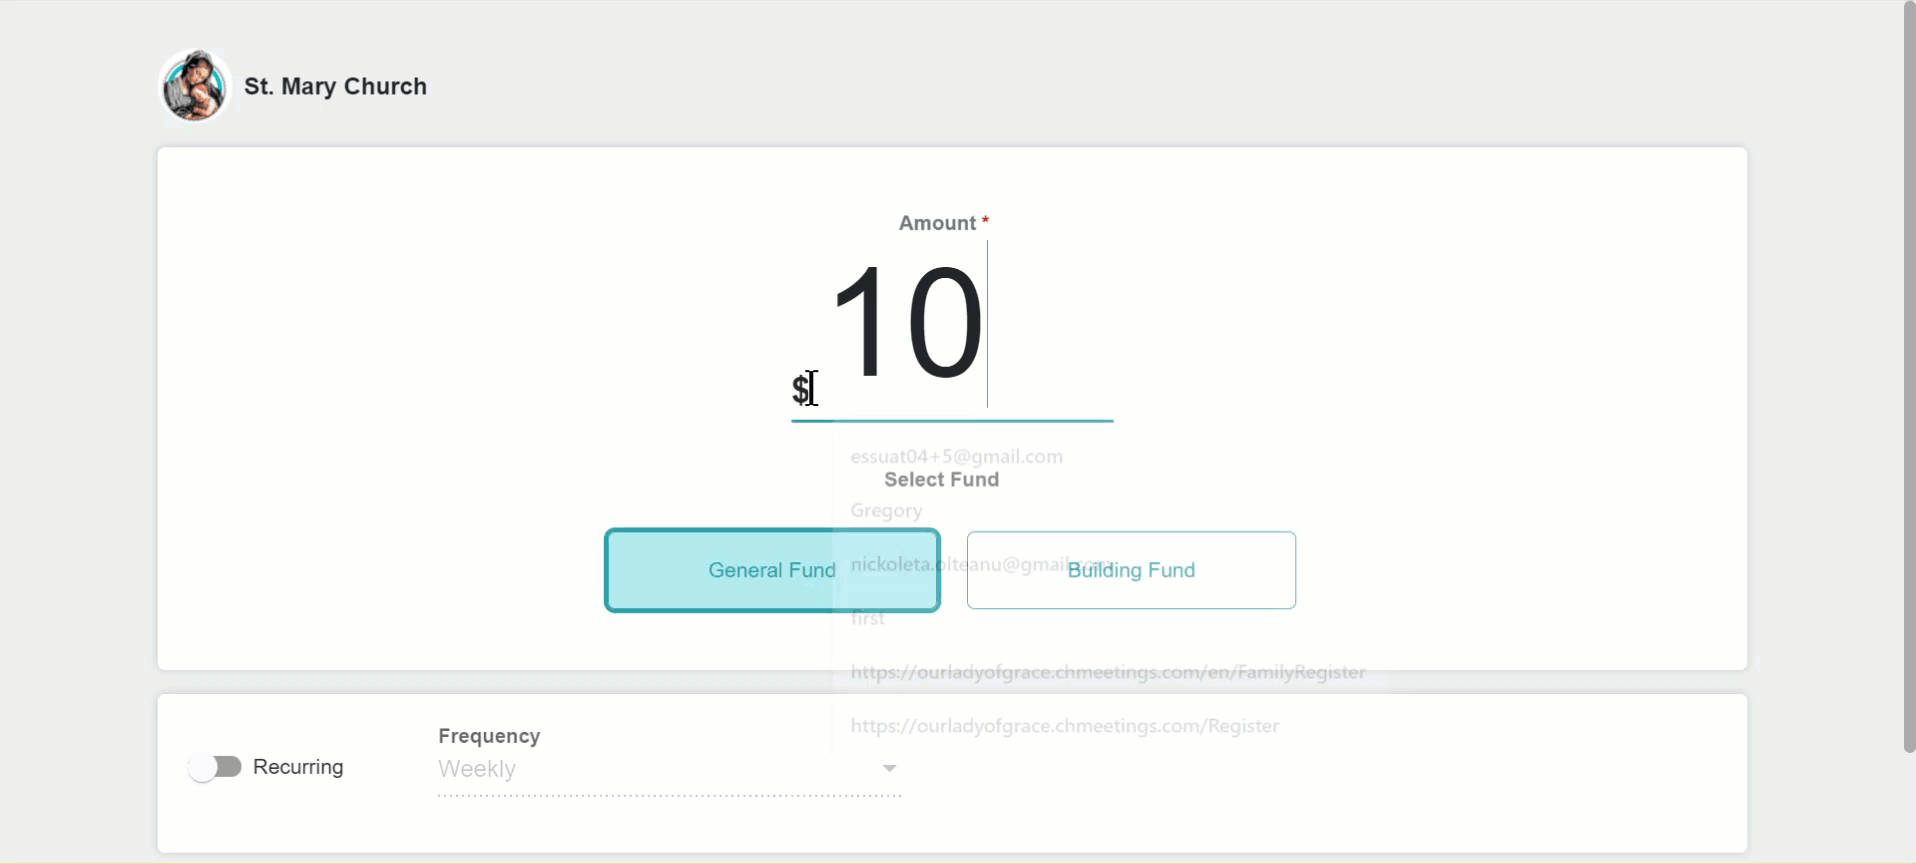Click the vertical page scrollbar
1916x864 pixels.
point(1909,377)
